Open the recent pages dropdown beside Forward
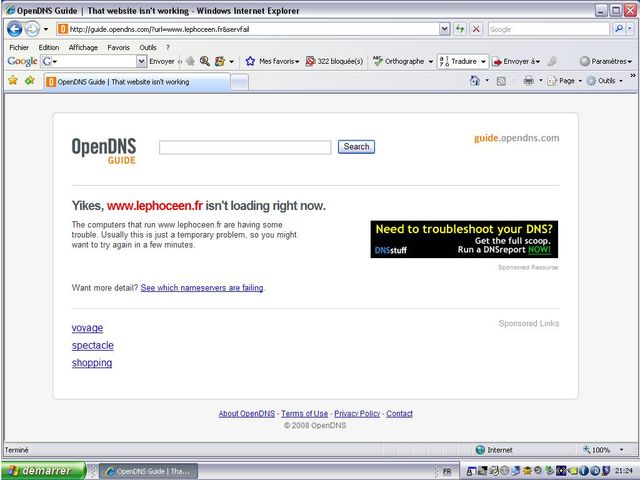Image resolution: width=640 pixels, height=480 pixels. [x=46, y=29]
